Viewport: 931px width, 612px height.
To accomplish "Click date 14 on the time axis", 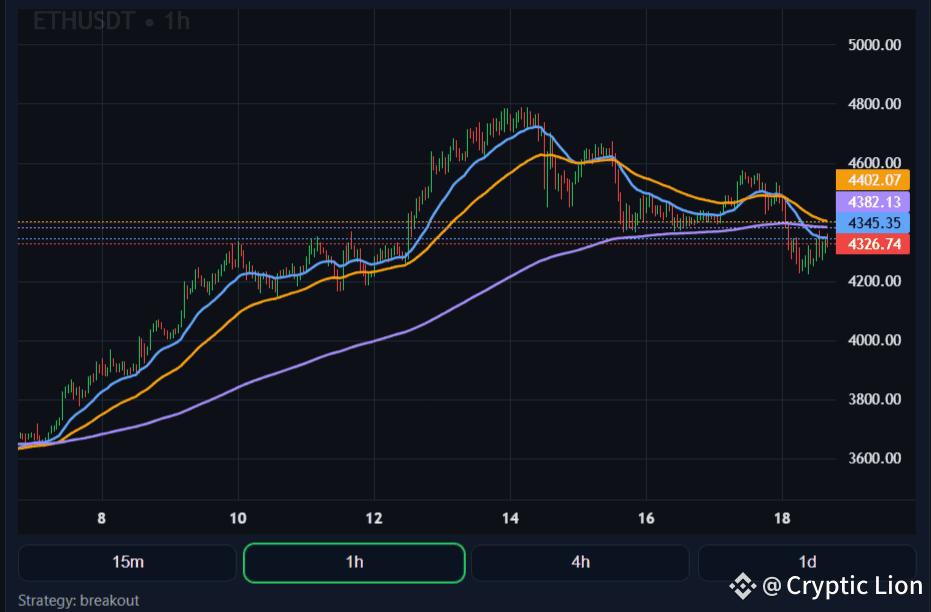I will click(x=510, y=518).
